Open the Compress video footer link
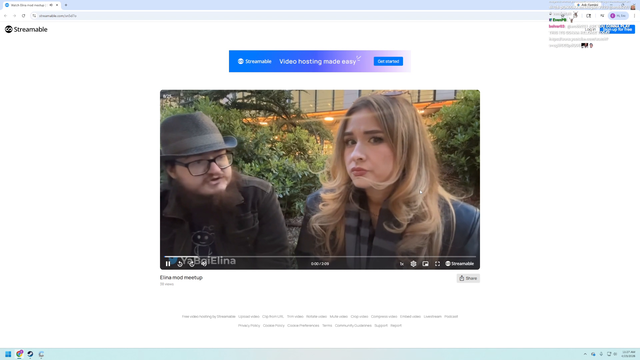The height and width of the screenshot is (360, 640). tap(384, 317)
